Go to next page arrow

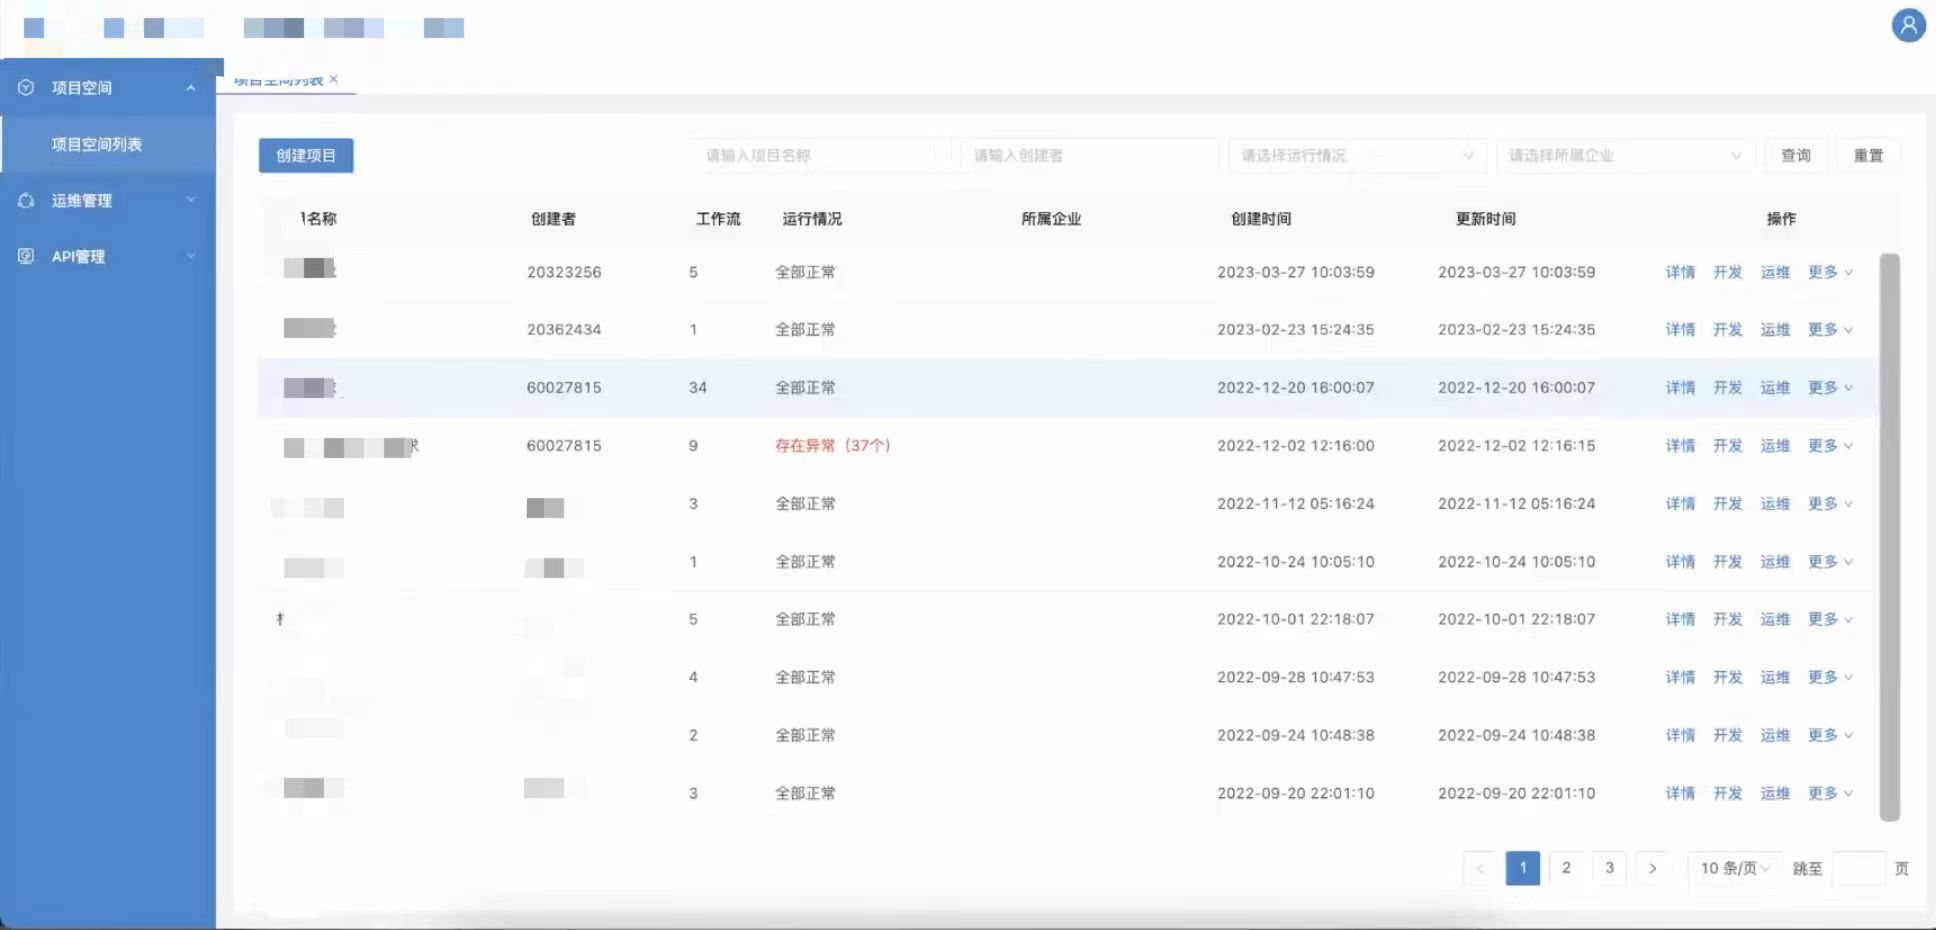pyautogui.click(x=1653, y=868)
